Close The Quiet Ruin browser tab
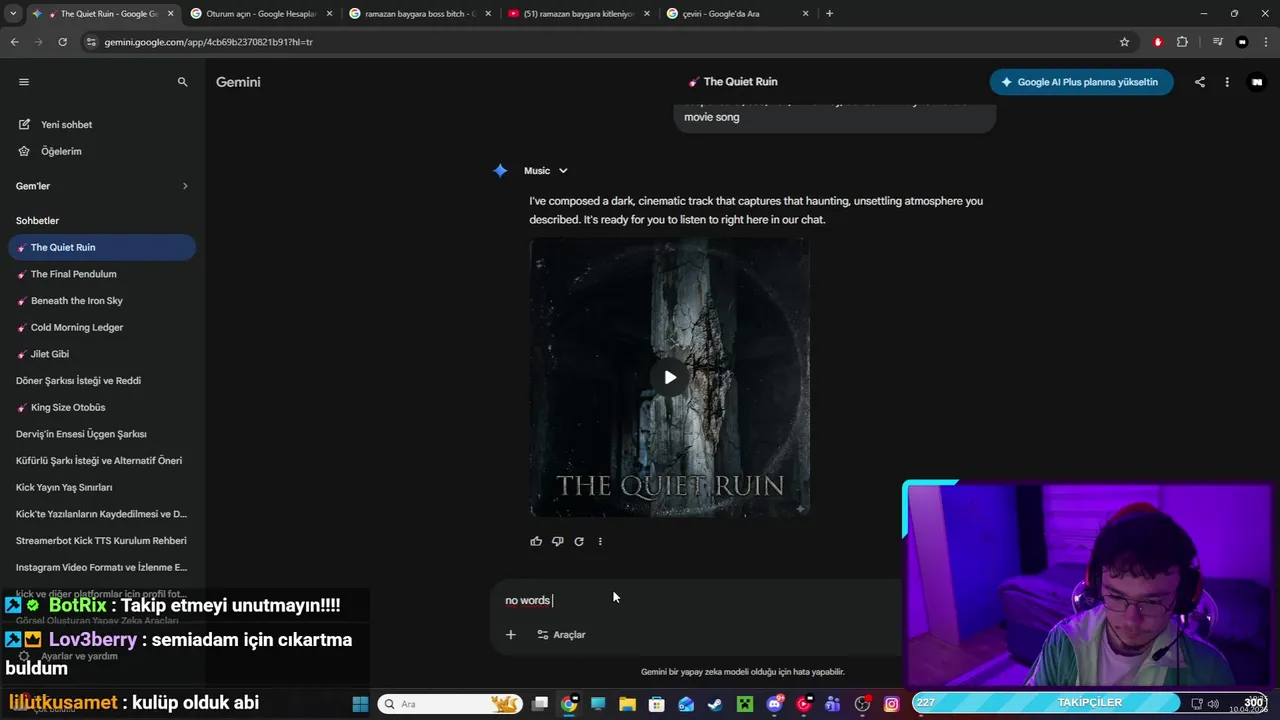The image size is (1280, 720). pos(170,14)
